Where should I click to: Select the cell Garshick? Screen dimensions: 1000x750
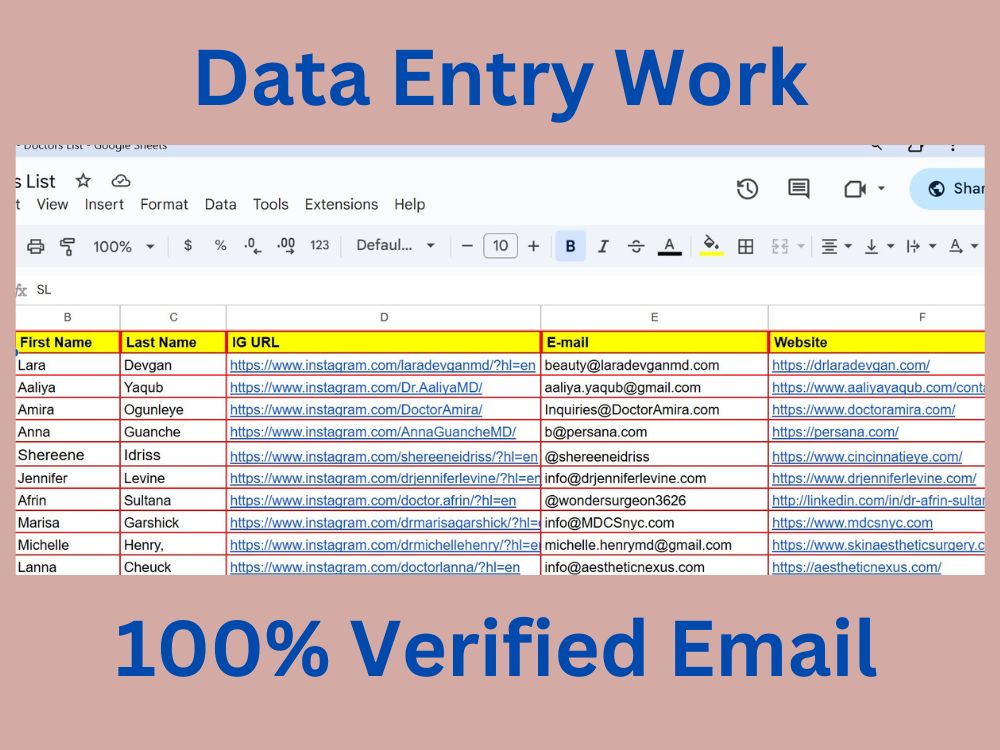pyautogui.click(x=173, y=523)
